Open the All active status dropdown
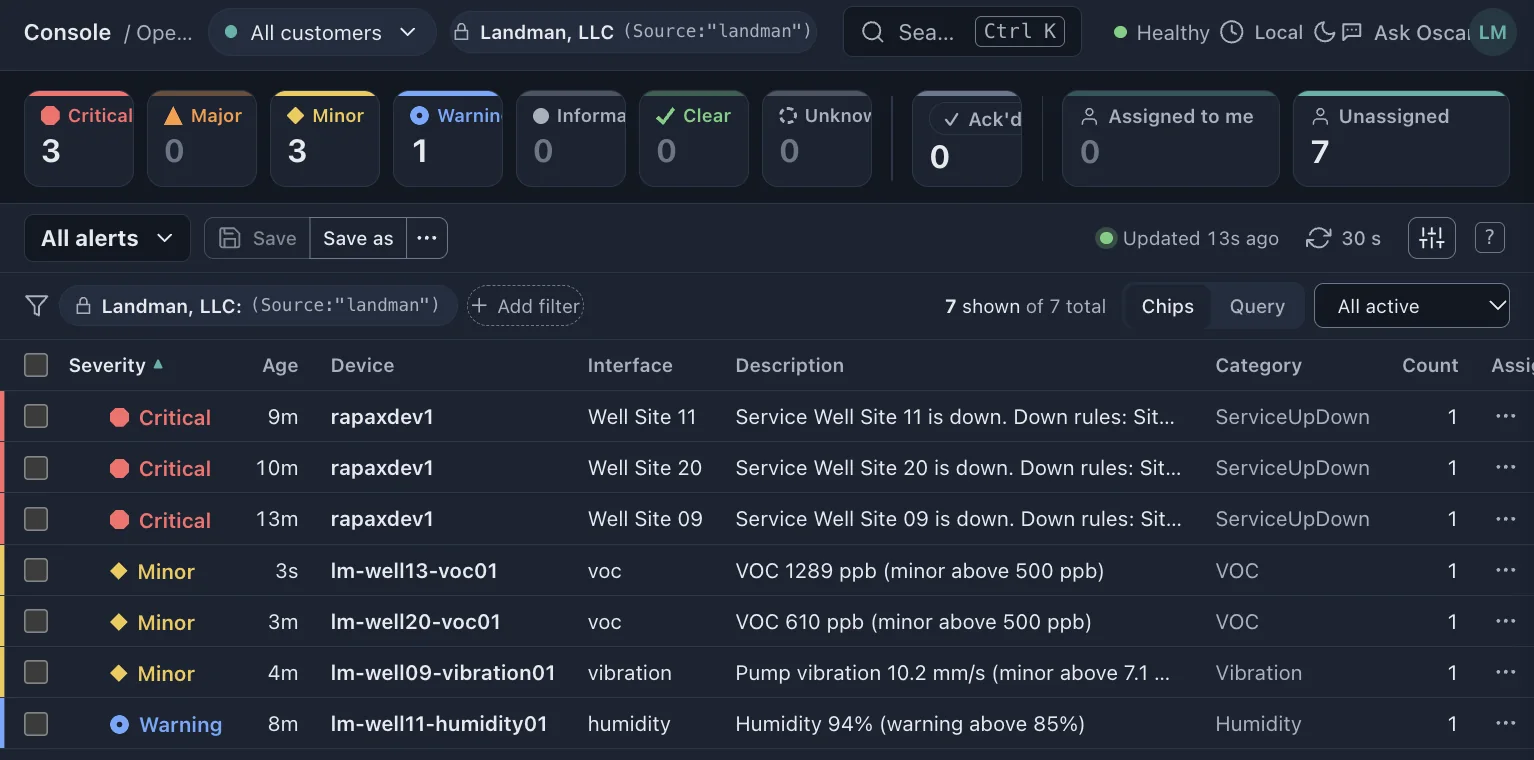Viewport: 1534px width, 760px height. point(1411,306)
